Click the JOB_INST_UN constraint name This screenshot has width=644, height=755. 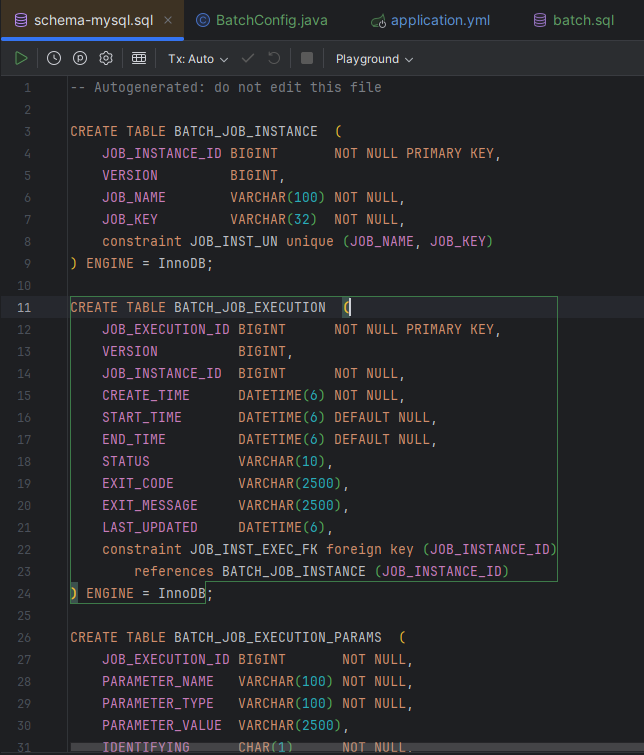234,242
